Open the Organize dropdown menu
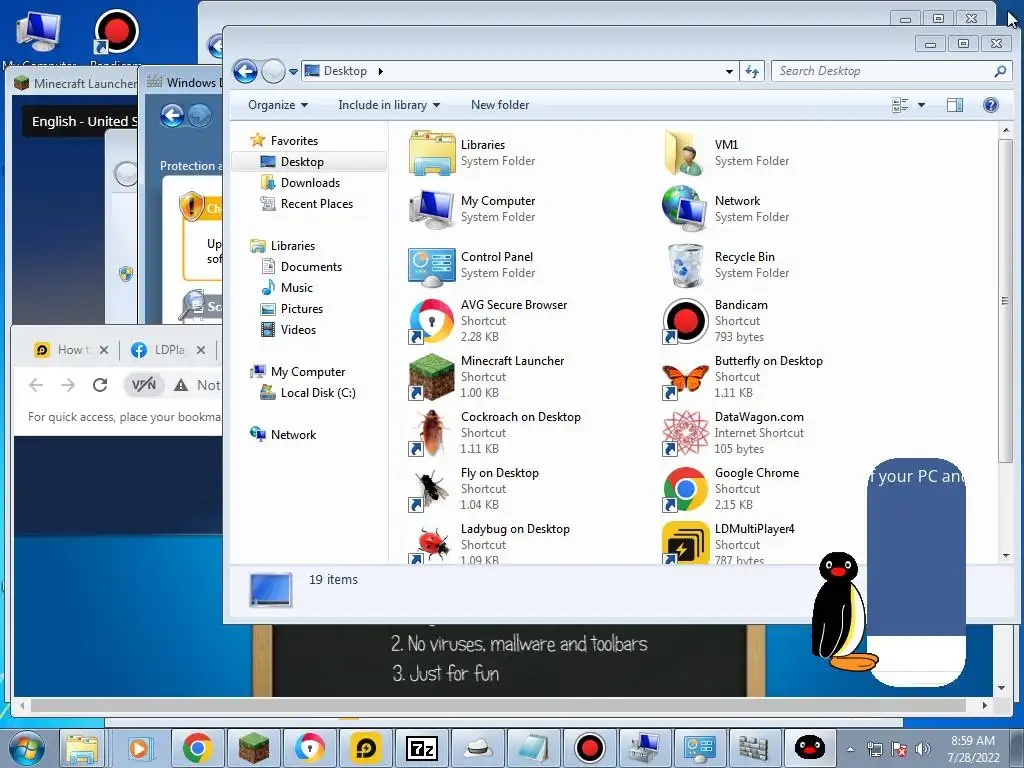 pos(278,104)
